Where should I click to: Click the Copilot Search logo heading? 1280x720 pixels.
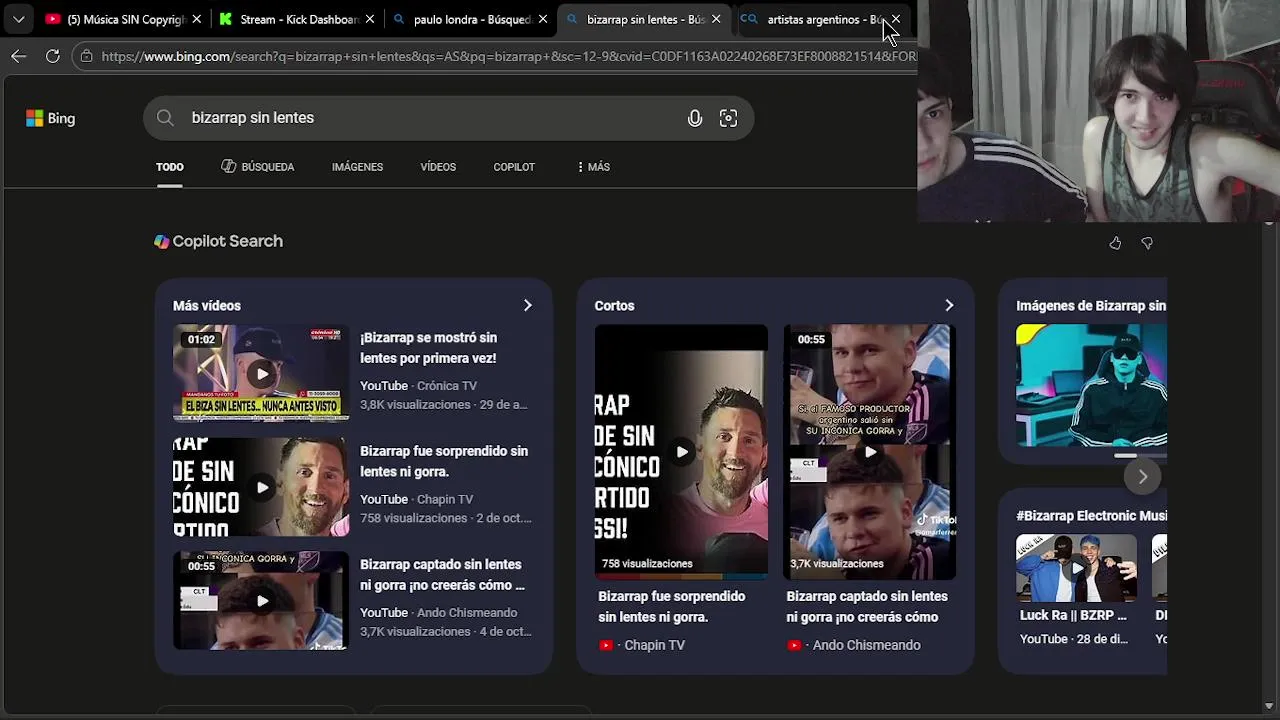219,241
